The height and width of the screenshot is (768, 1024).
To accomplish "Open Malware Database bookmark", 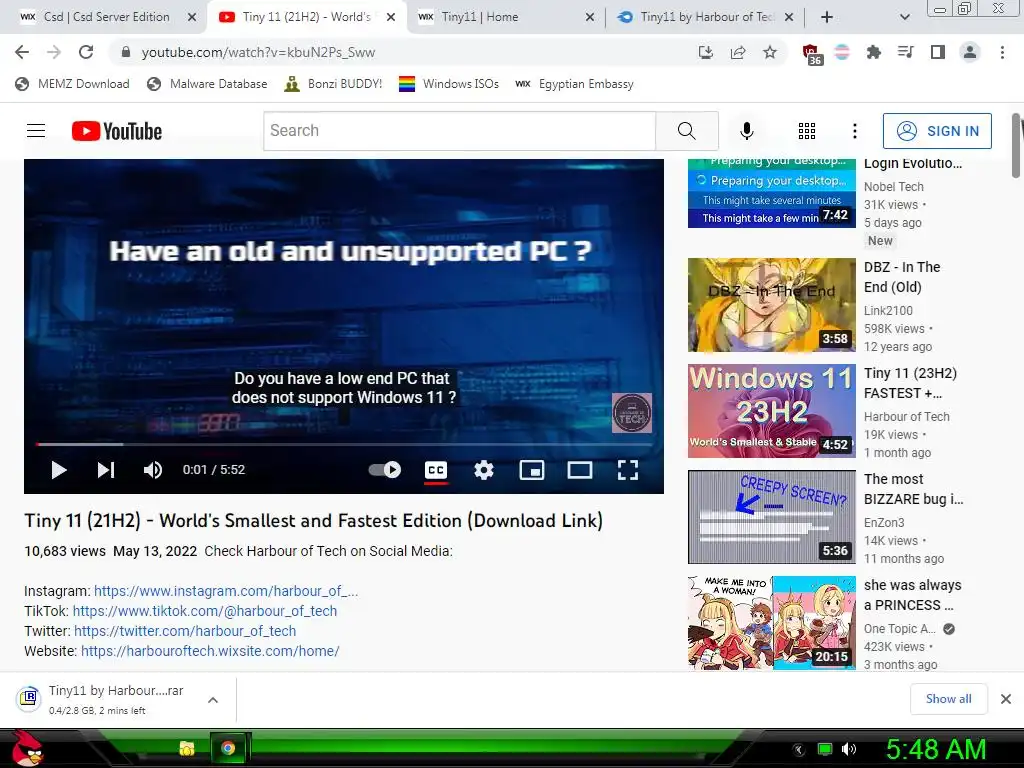I will pos(207,84).
